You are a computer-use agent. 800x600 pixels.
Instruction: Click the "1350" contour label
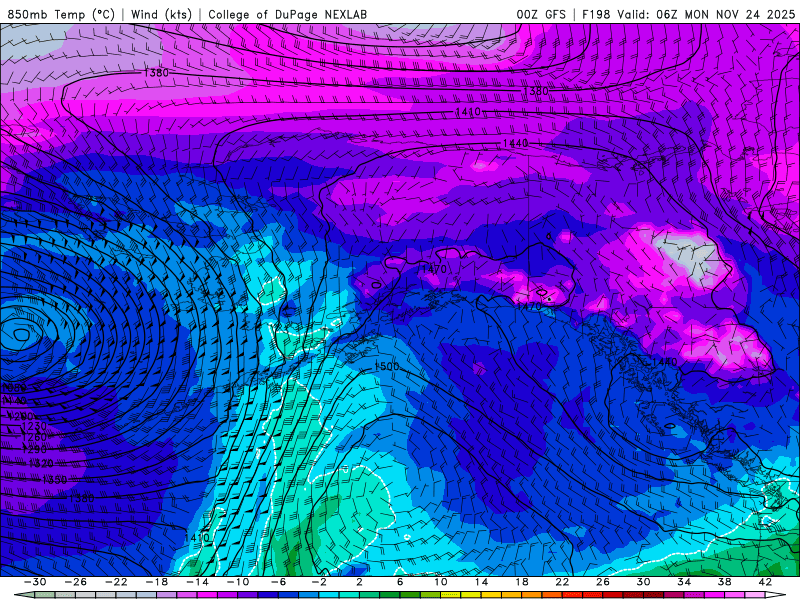(x=54, y=480)
